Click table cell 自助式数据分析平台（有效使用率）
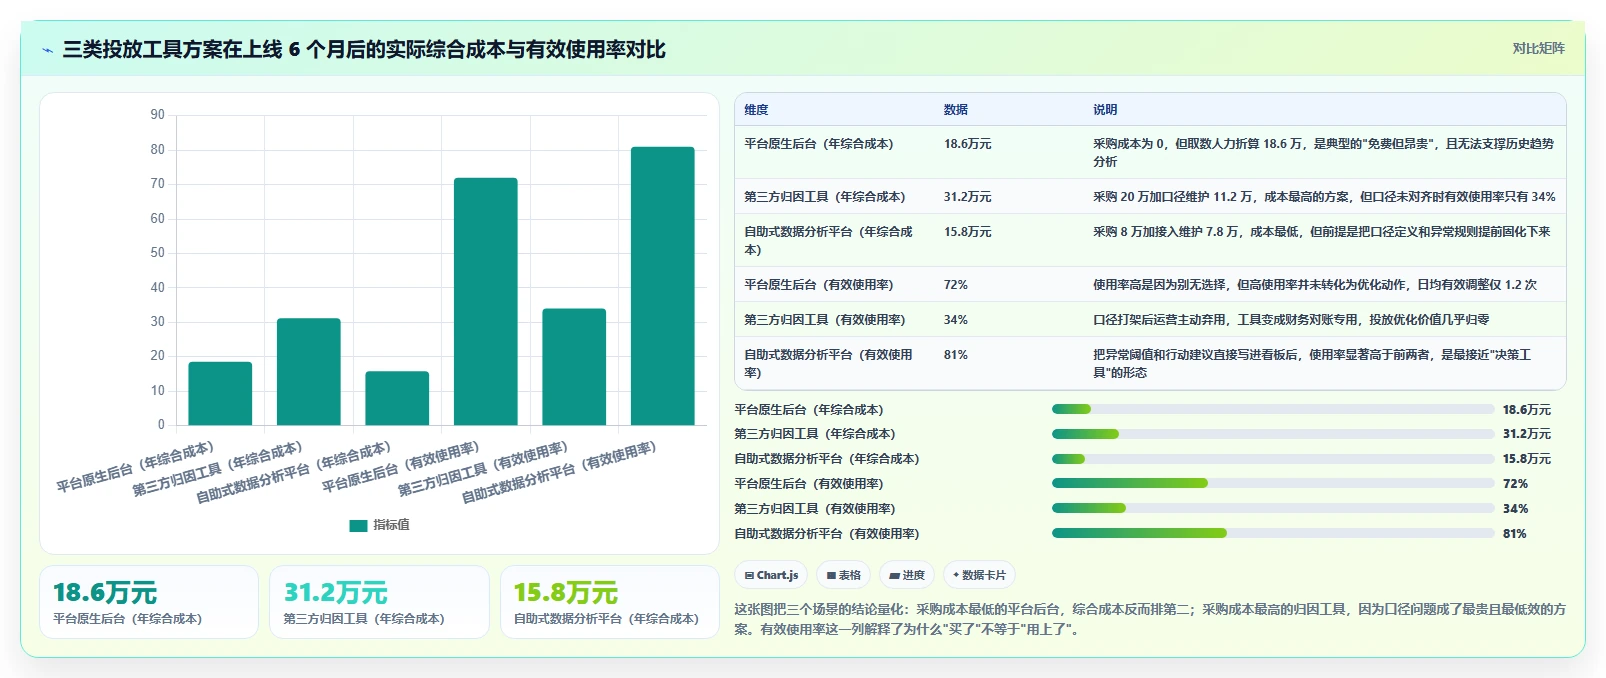Screen dimensions: 1606x678 click(x=829, y=364)
